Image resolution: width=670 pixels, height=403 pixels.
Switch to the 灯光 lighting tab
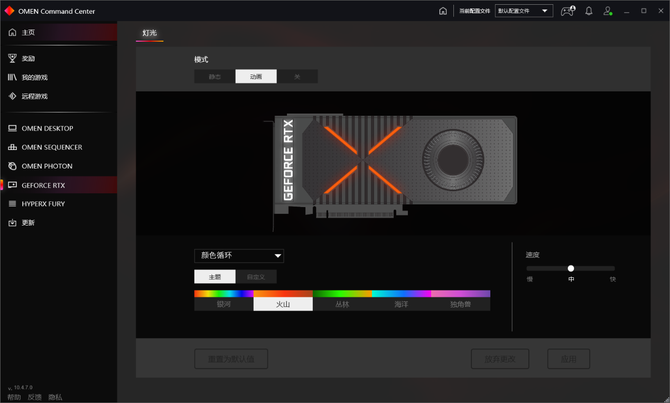(150, 33)
